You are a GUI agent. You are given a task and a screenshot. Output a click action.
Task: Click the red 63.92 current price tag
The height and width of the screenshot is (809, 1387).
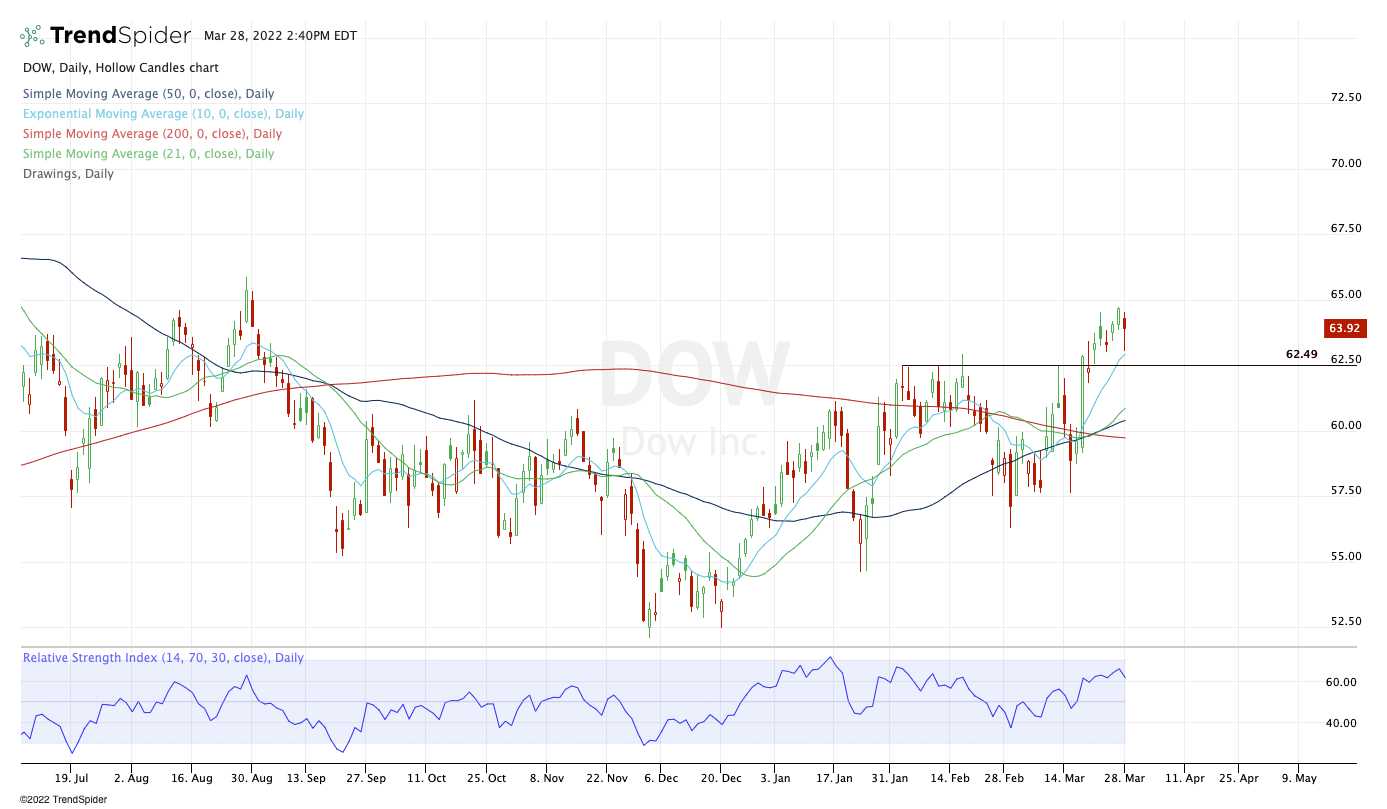1344,328
